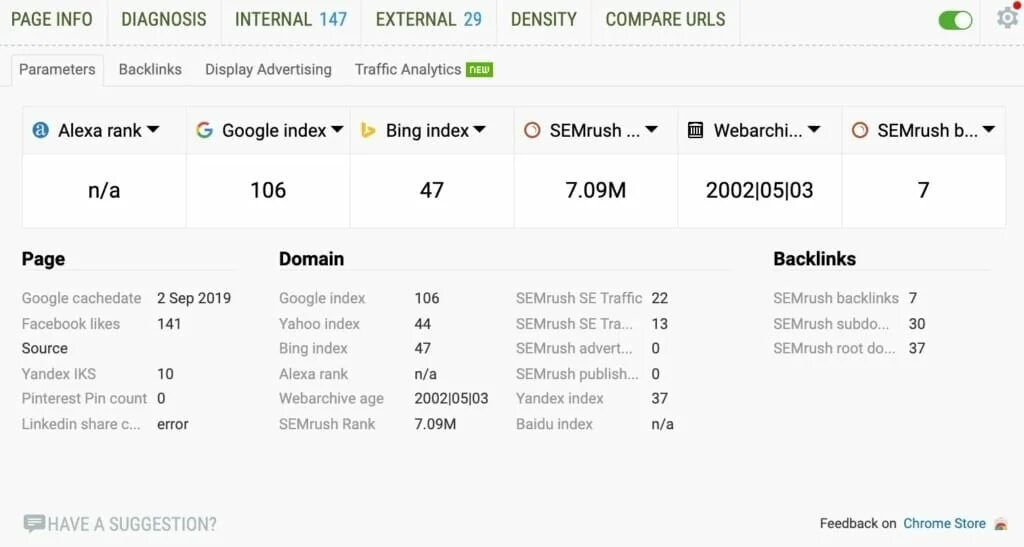The width and height of the screenshot is (1024, 547).
Task: Click the Chrome Store icon at bottom right
Action: [x=1000, y=524]
